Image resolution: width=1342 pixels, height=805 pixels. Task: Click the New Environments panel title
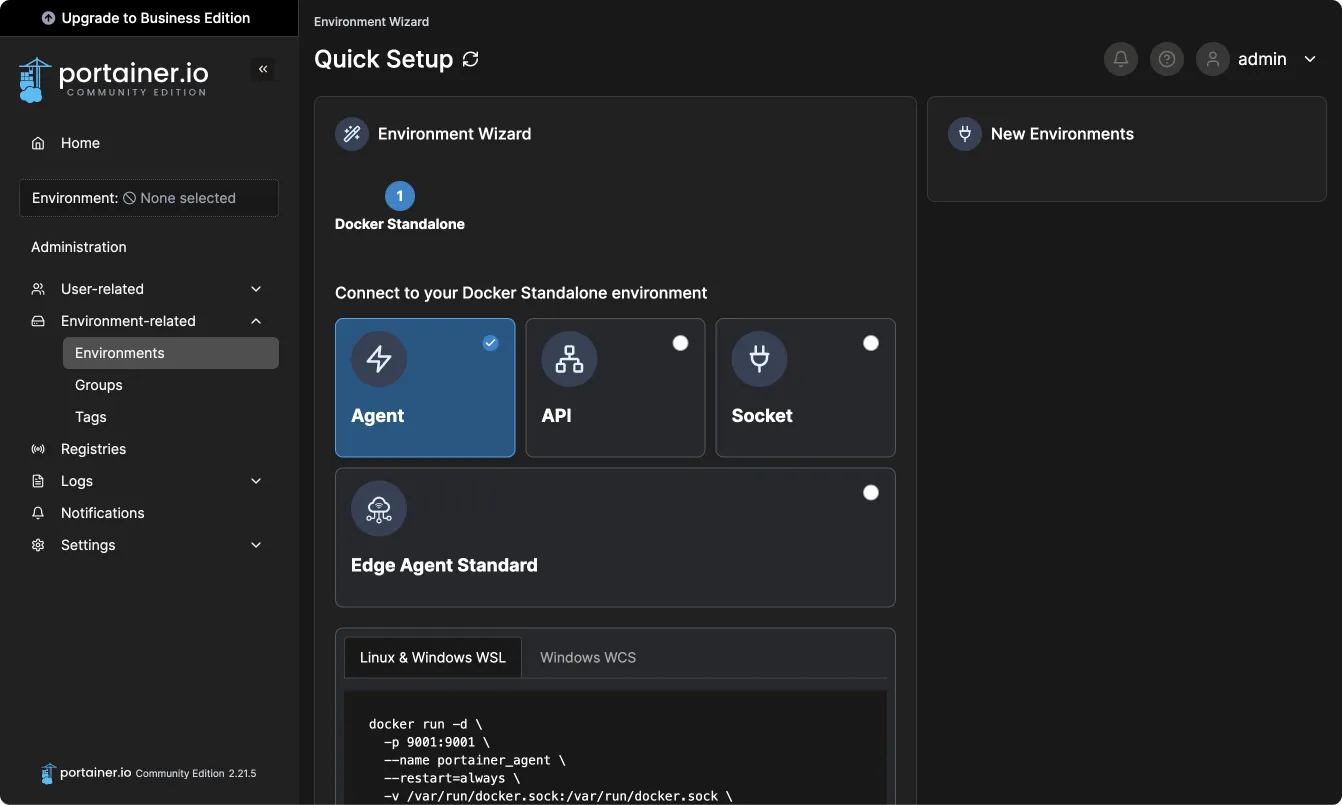(1062, 134)
